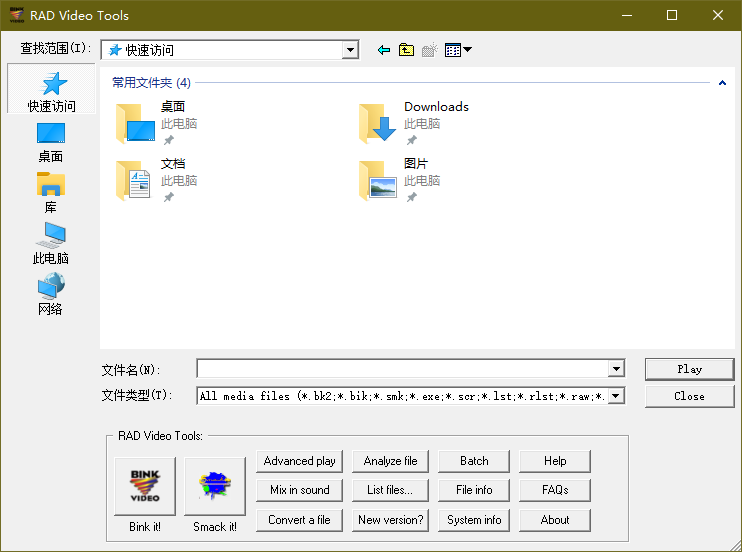Click List files...

(x=390, y=490)
